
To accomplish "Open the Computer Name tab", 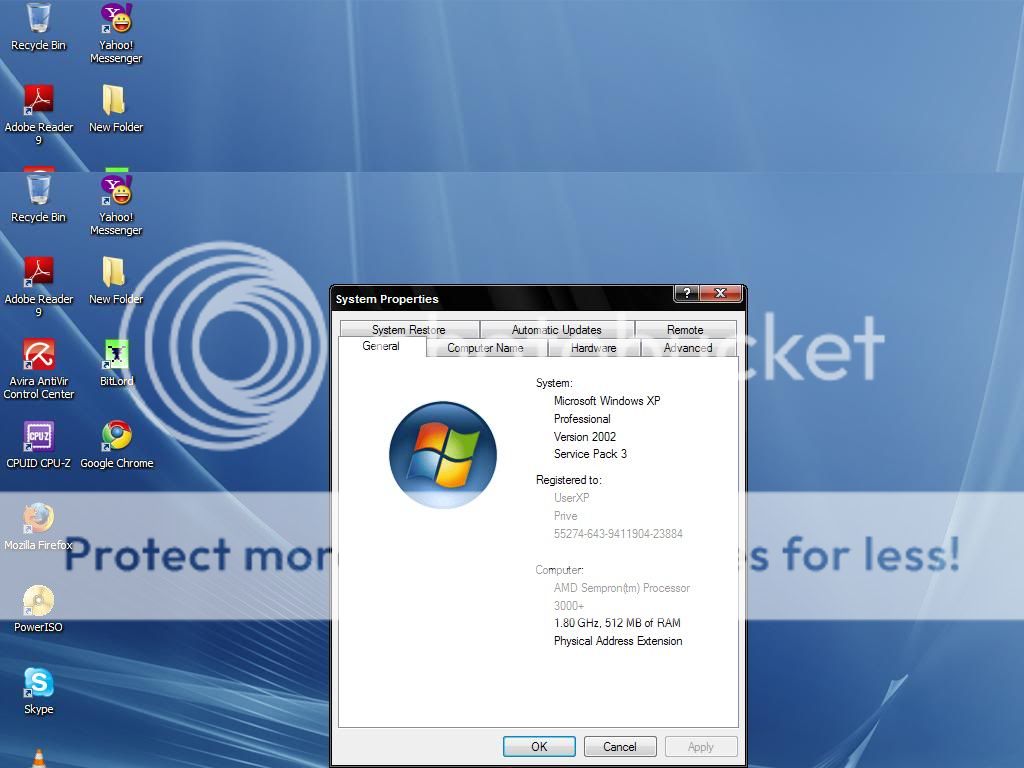I will pyautogui.click(x=485, y=347).
